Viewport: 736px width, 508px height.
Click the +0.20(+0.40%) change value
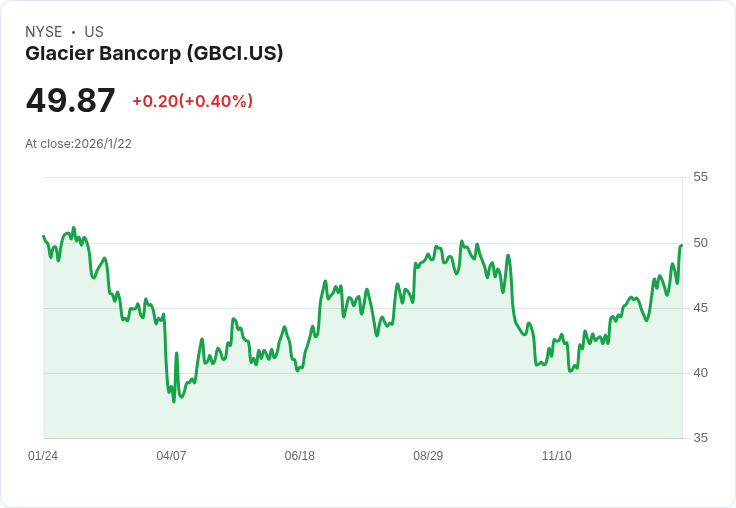192,101
